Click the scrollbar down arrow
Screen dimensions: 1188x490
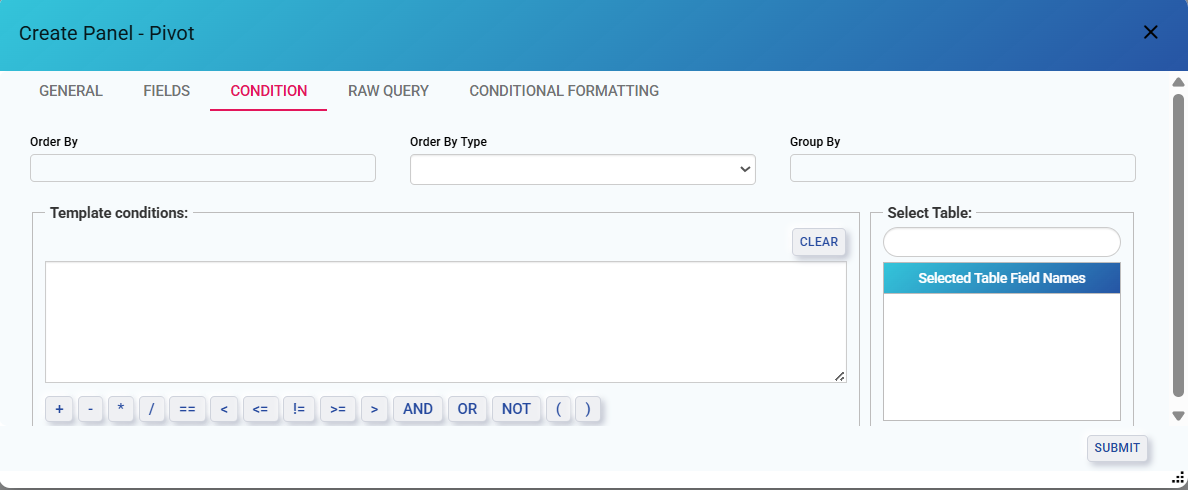(x=1178, y=416)
